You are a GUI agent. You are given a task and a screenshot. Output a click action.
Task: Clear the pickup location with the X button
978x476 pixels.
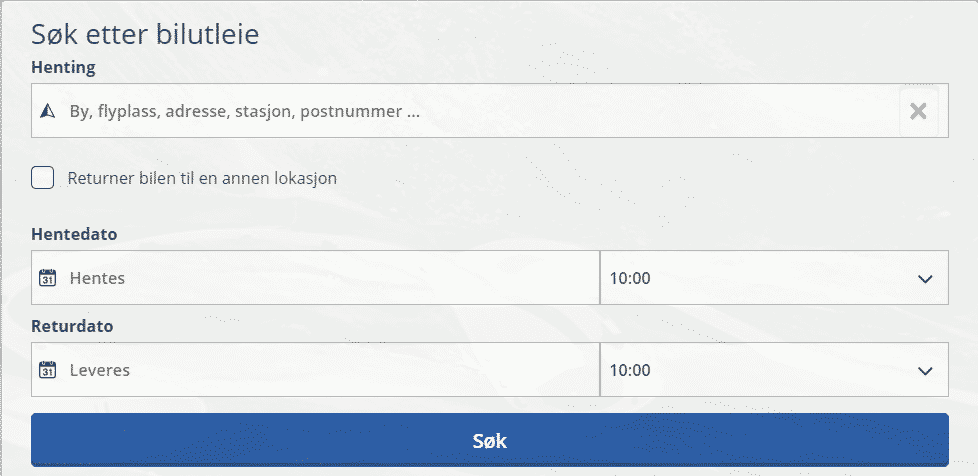click(918, 111)
